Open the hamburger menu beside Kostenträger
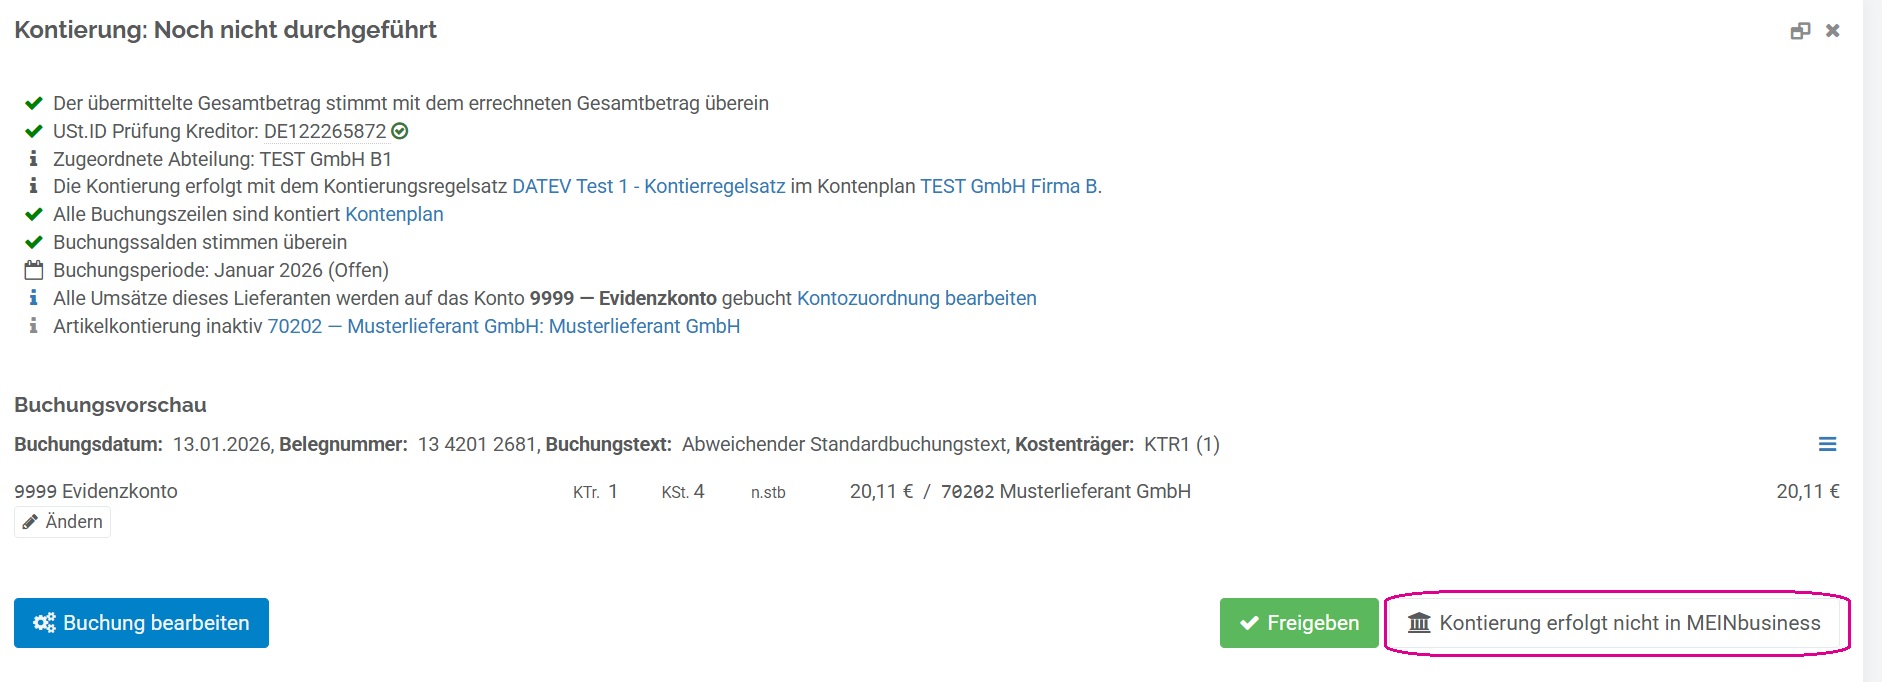1882x682 pixels. pyautogui.click(x=1827, y=444)
